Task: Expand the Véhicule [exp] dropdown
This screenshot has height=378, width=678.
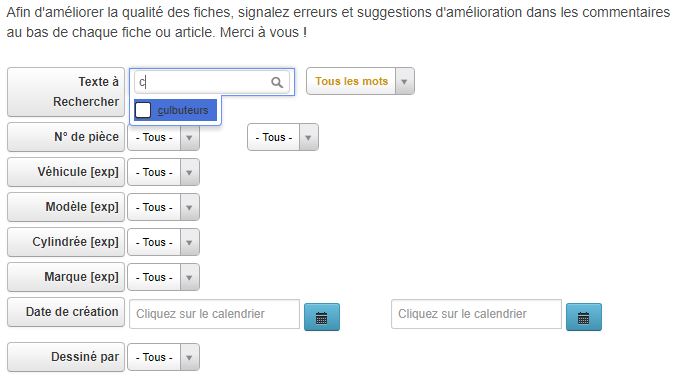Action: [163, 173]
